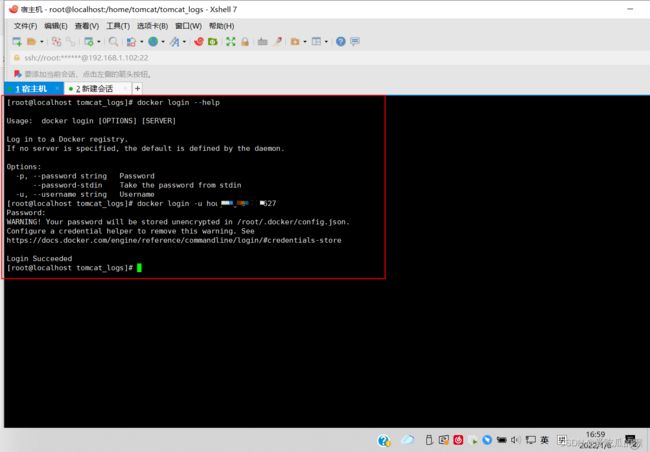Add a new tab with plus button
The image size is (650, 452).
(x=137, y=88)
